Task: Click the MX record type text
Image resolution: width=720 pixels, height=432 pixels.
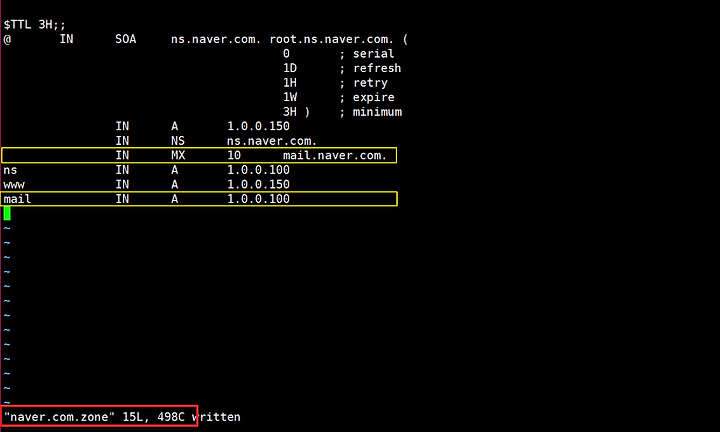Action: (x=178, y=155)
